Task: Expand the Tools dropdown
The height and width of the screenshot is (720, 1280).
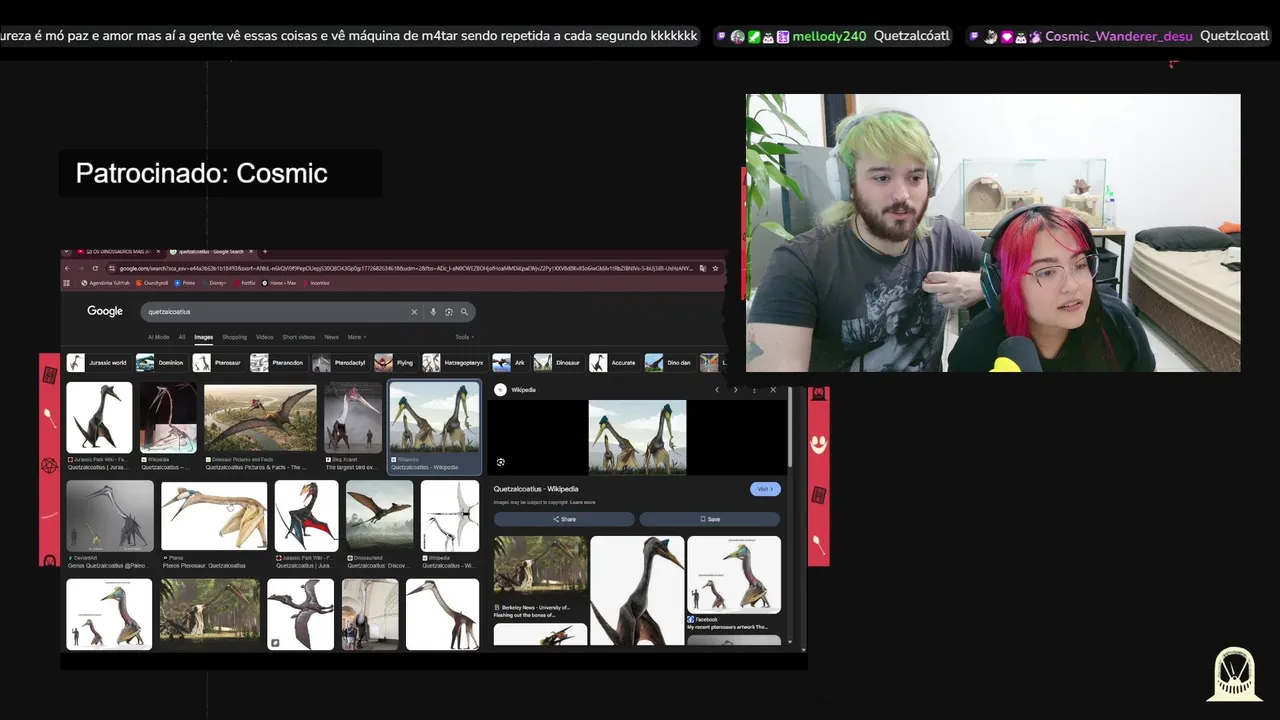Action: [464, 337]
